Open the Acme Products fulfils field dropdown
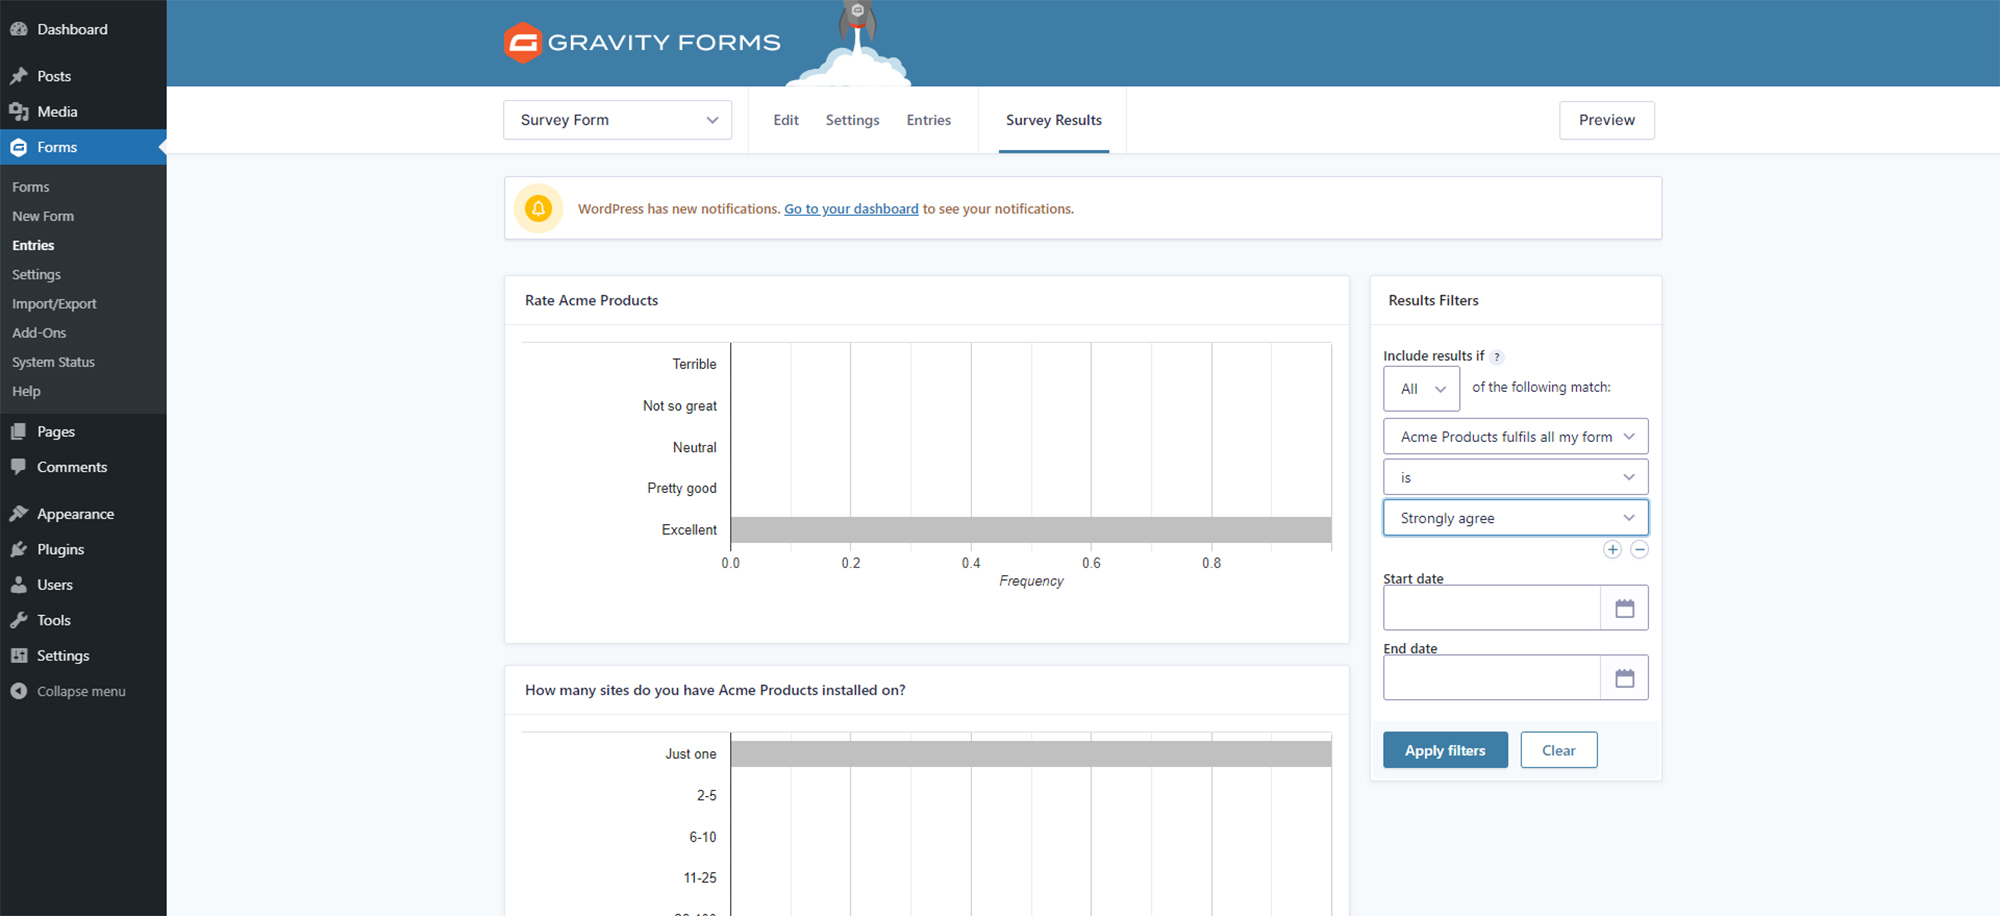 pos(1515,437)
